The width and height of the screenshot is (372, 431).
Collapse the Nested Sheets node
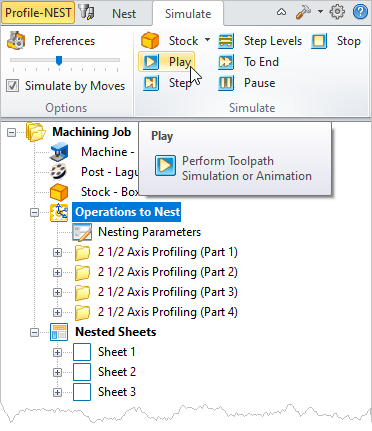pyautogui.click(x=34, y=332)
